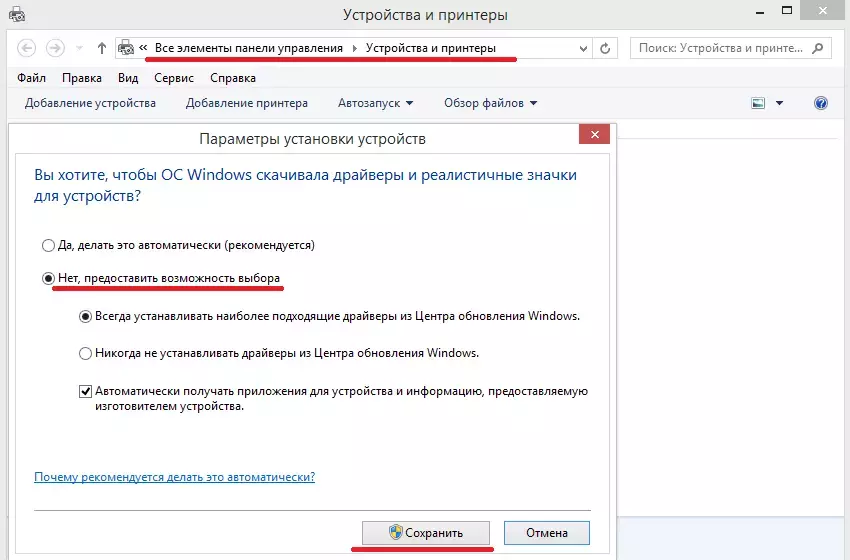Expand the address bar history dropdown
This screenshot has height=560, width=850.
coord(583,49)
